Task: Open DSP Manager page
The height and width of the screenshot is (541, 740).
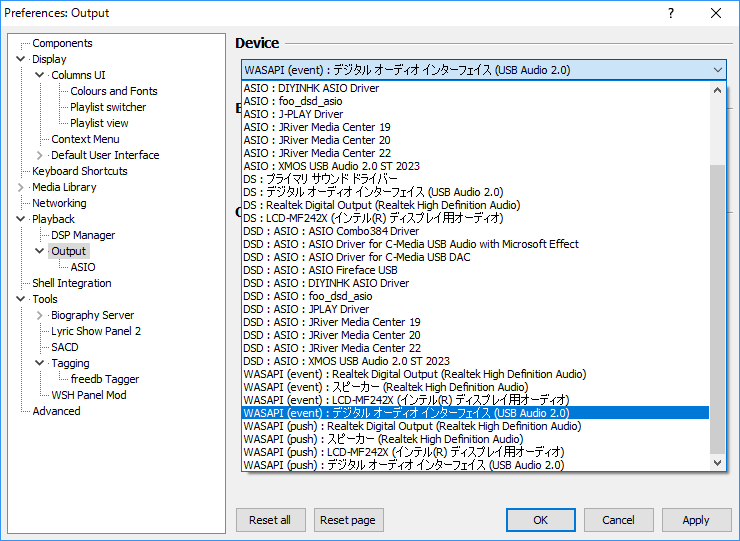Action: point(83,235)
